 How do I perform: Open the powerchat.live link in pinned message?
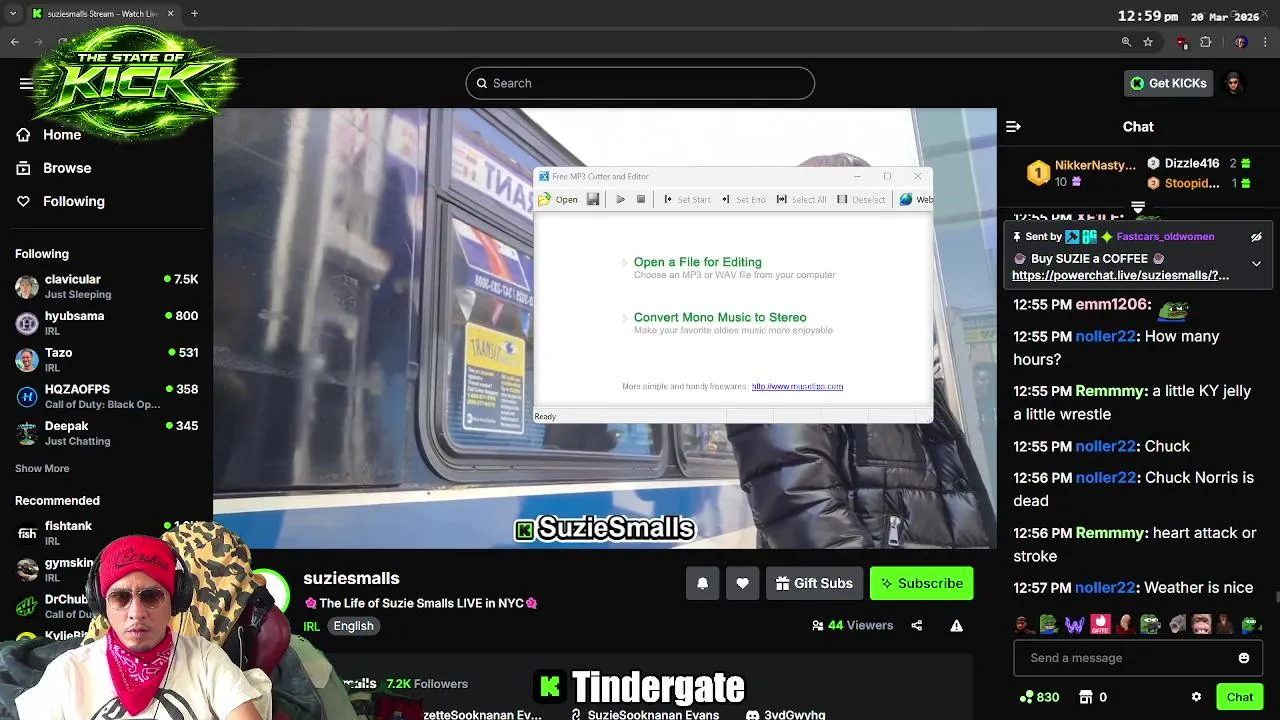coord(1120,275)
